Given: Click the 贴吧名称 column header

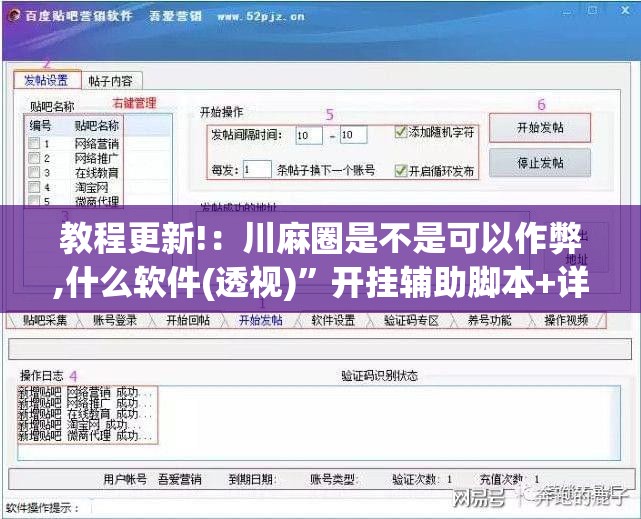Looking at the screenshot, I should tap(96, 125).
